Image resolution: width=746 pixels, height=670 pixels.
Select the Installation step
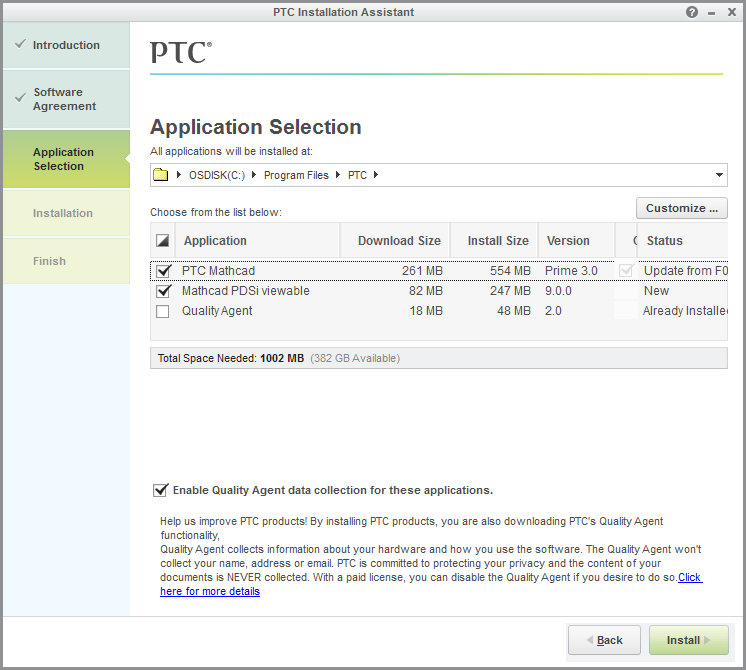(67, 213)
